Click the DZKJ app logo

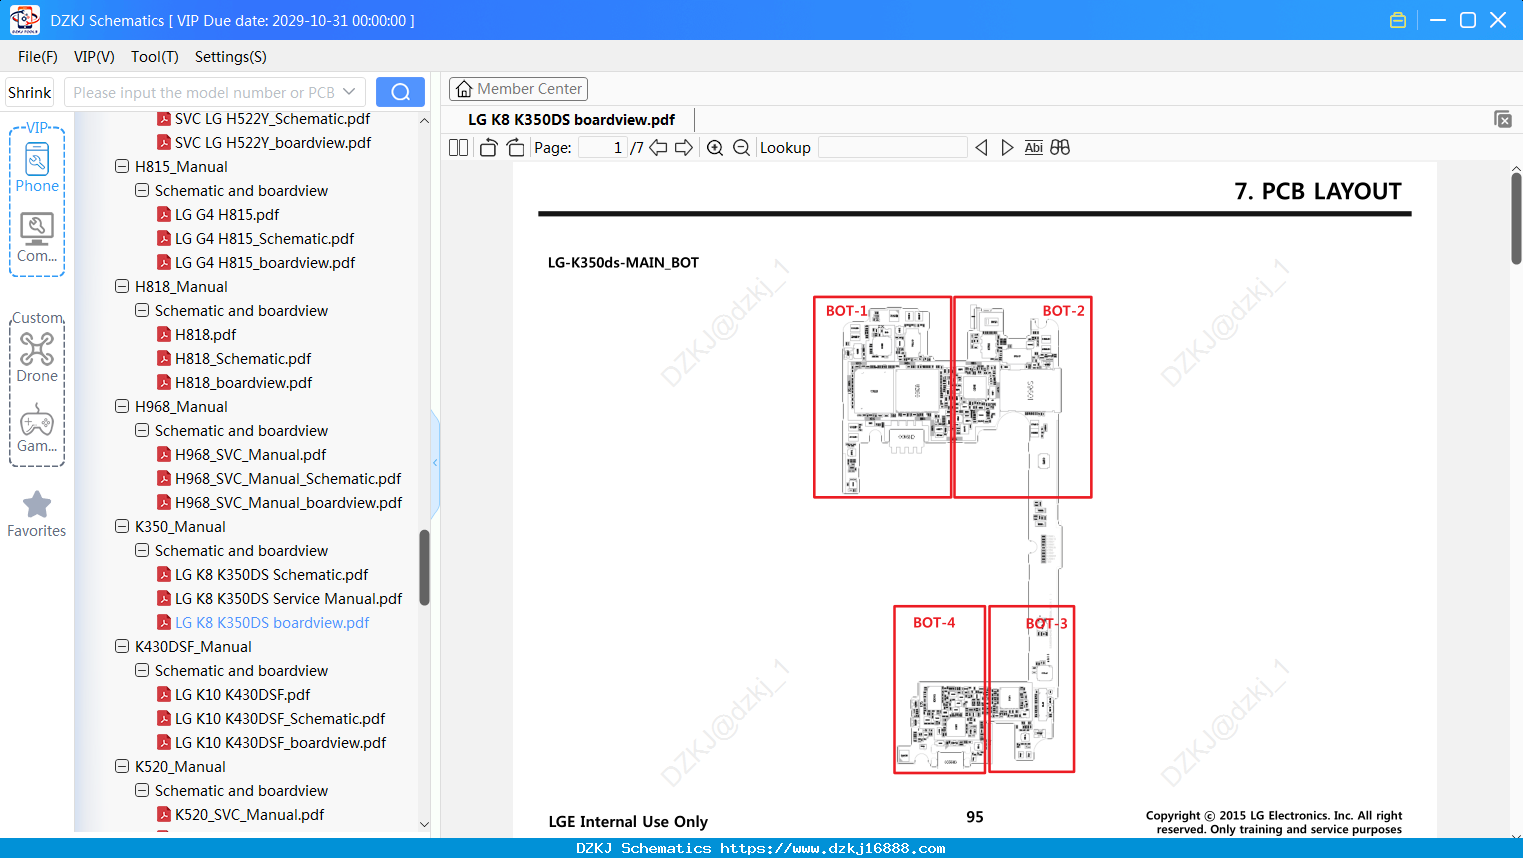tap(24, 20)
